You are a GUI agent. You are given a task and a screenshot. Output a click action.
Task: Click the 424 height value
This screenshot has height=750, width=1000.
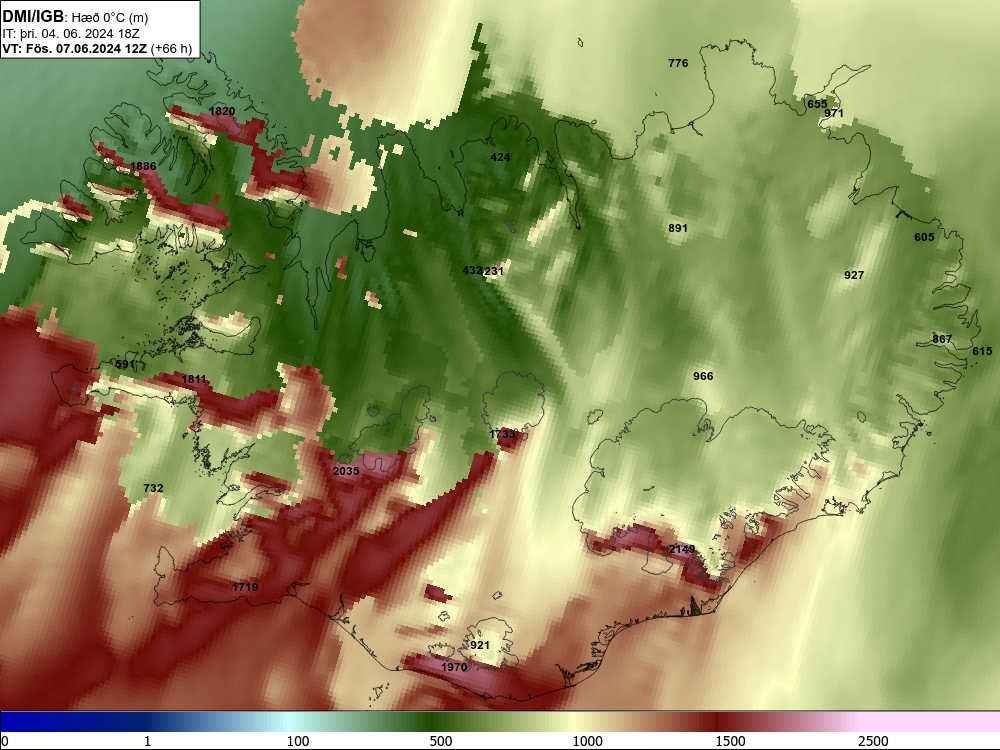pos(500,157)
